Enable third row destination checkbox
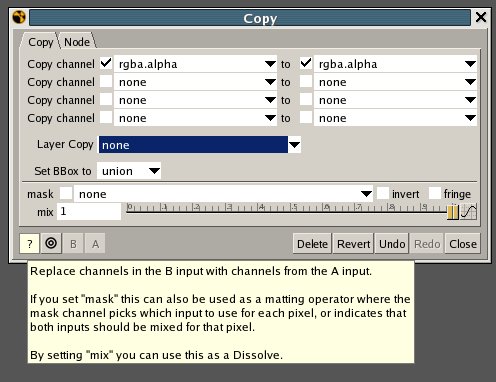 click(x=306, y=99)
